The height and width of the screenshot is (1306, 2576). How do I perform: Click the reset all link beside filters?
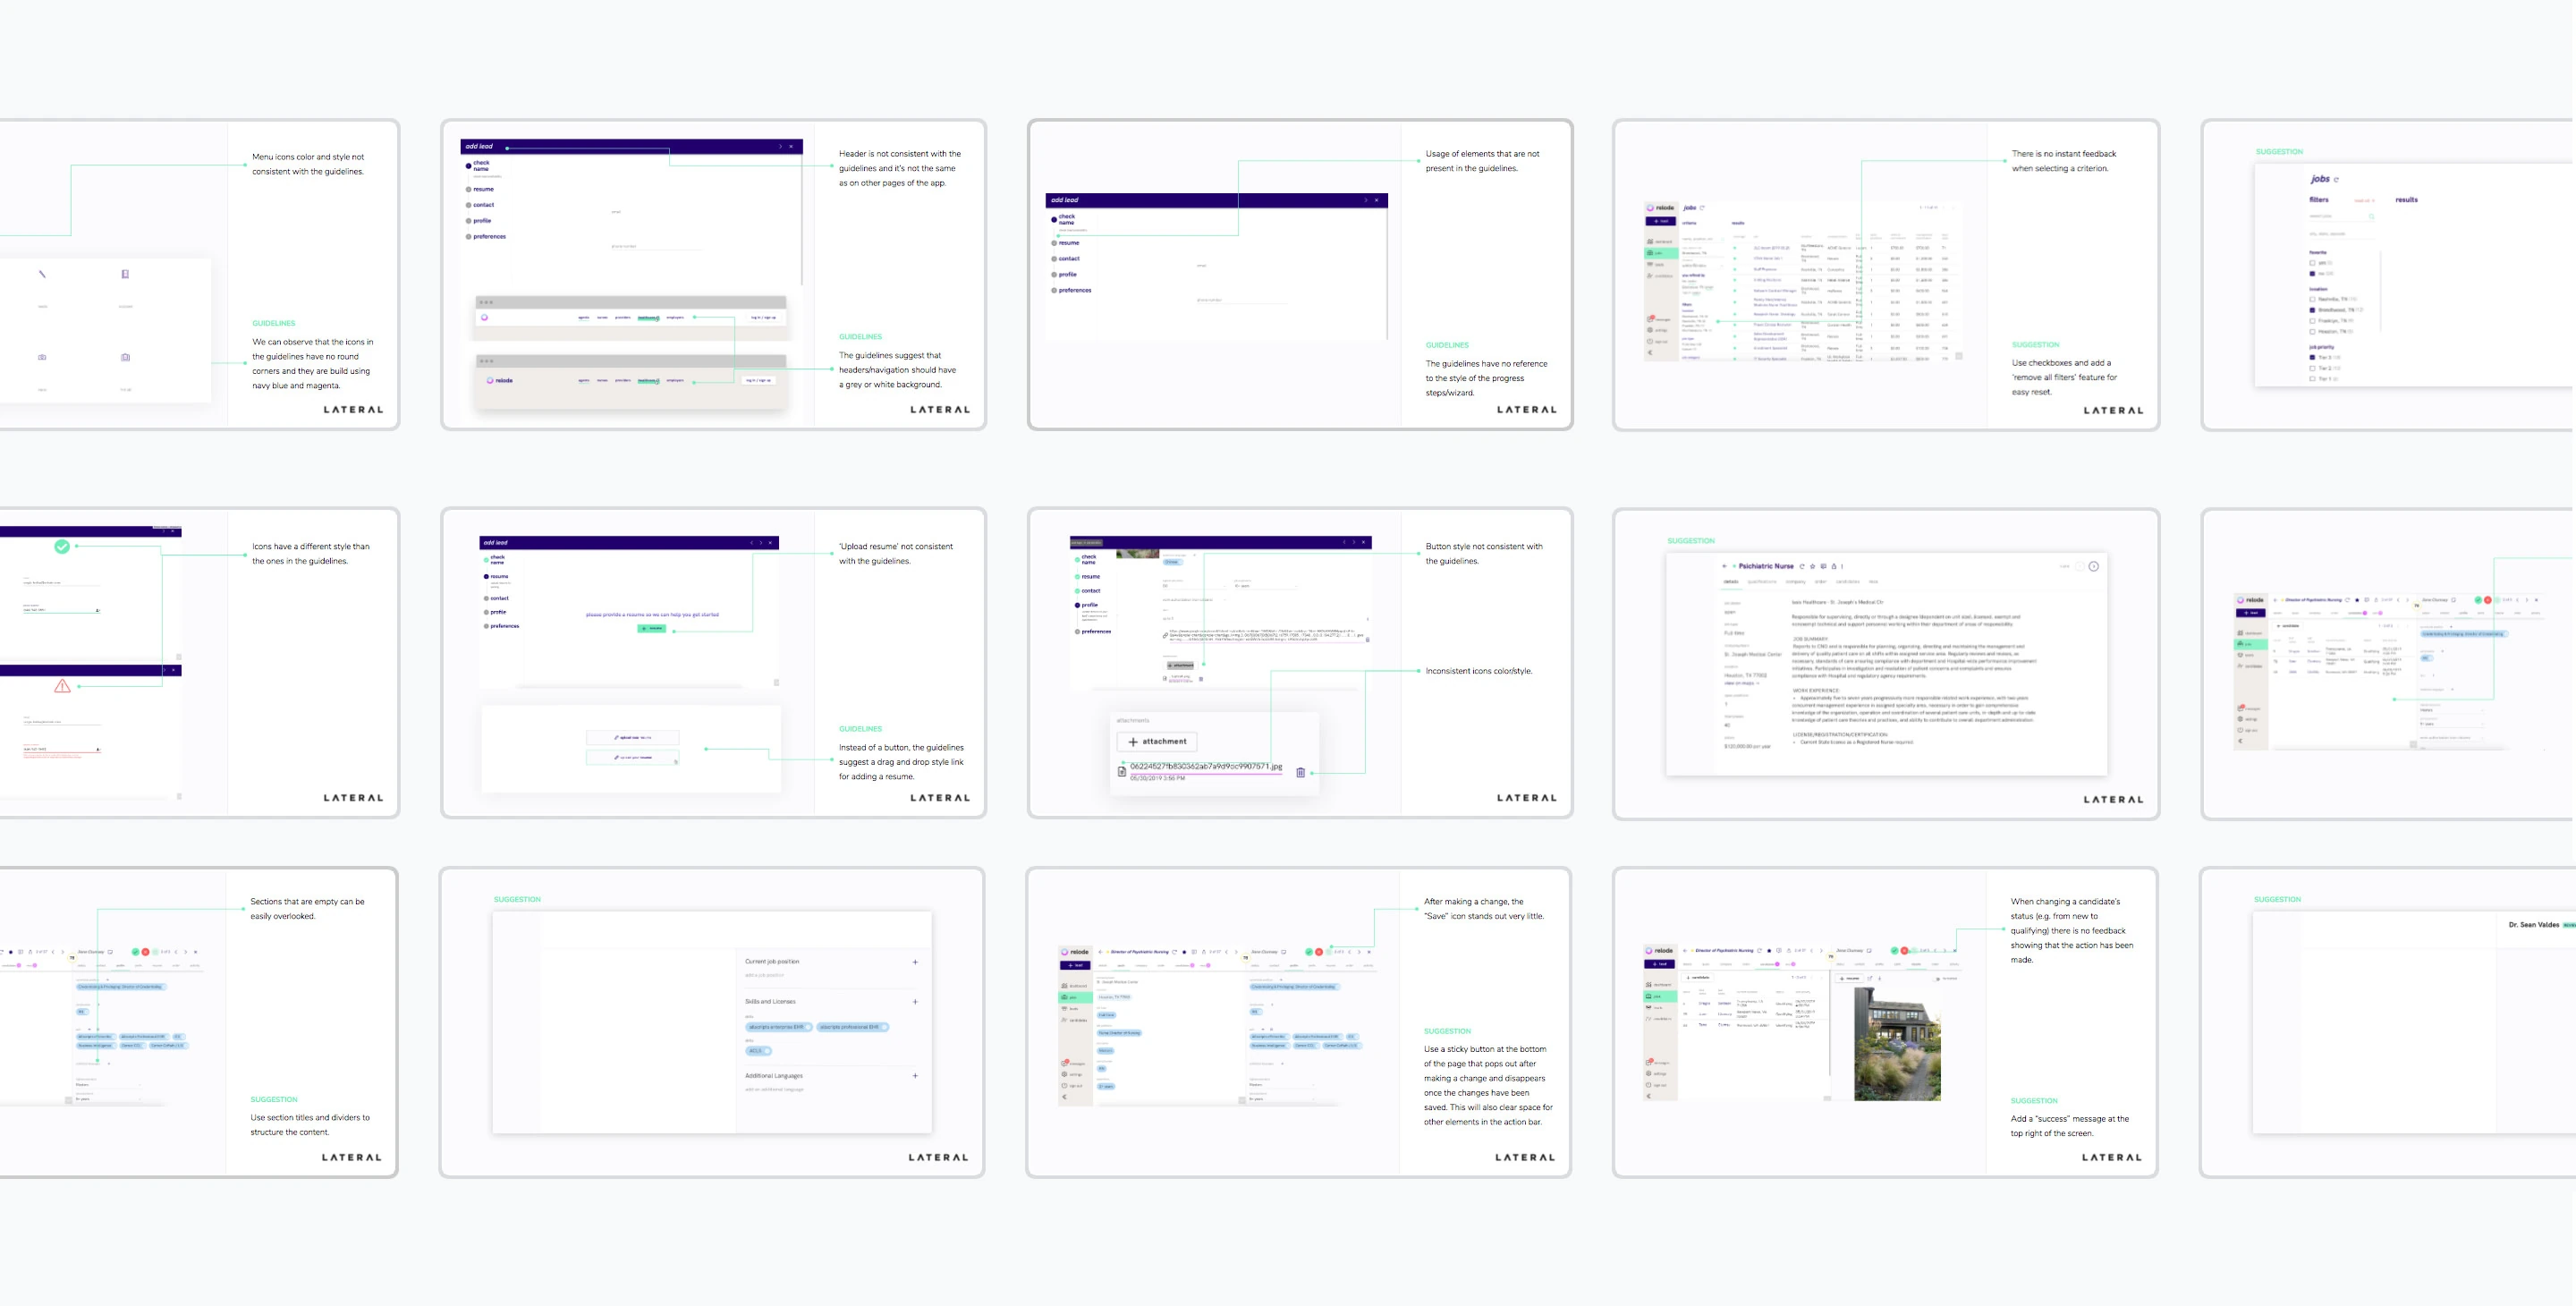(2365, 201)
